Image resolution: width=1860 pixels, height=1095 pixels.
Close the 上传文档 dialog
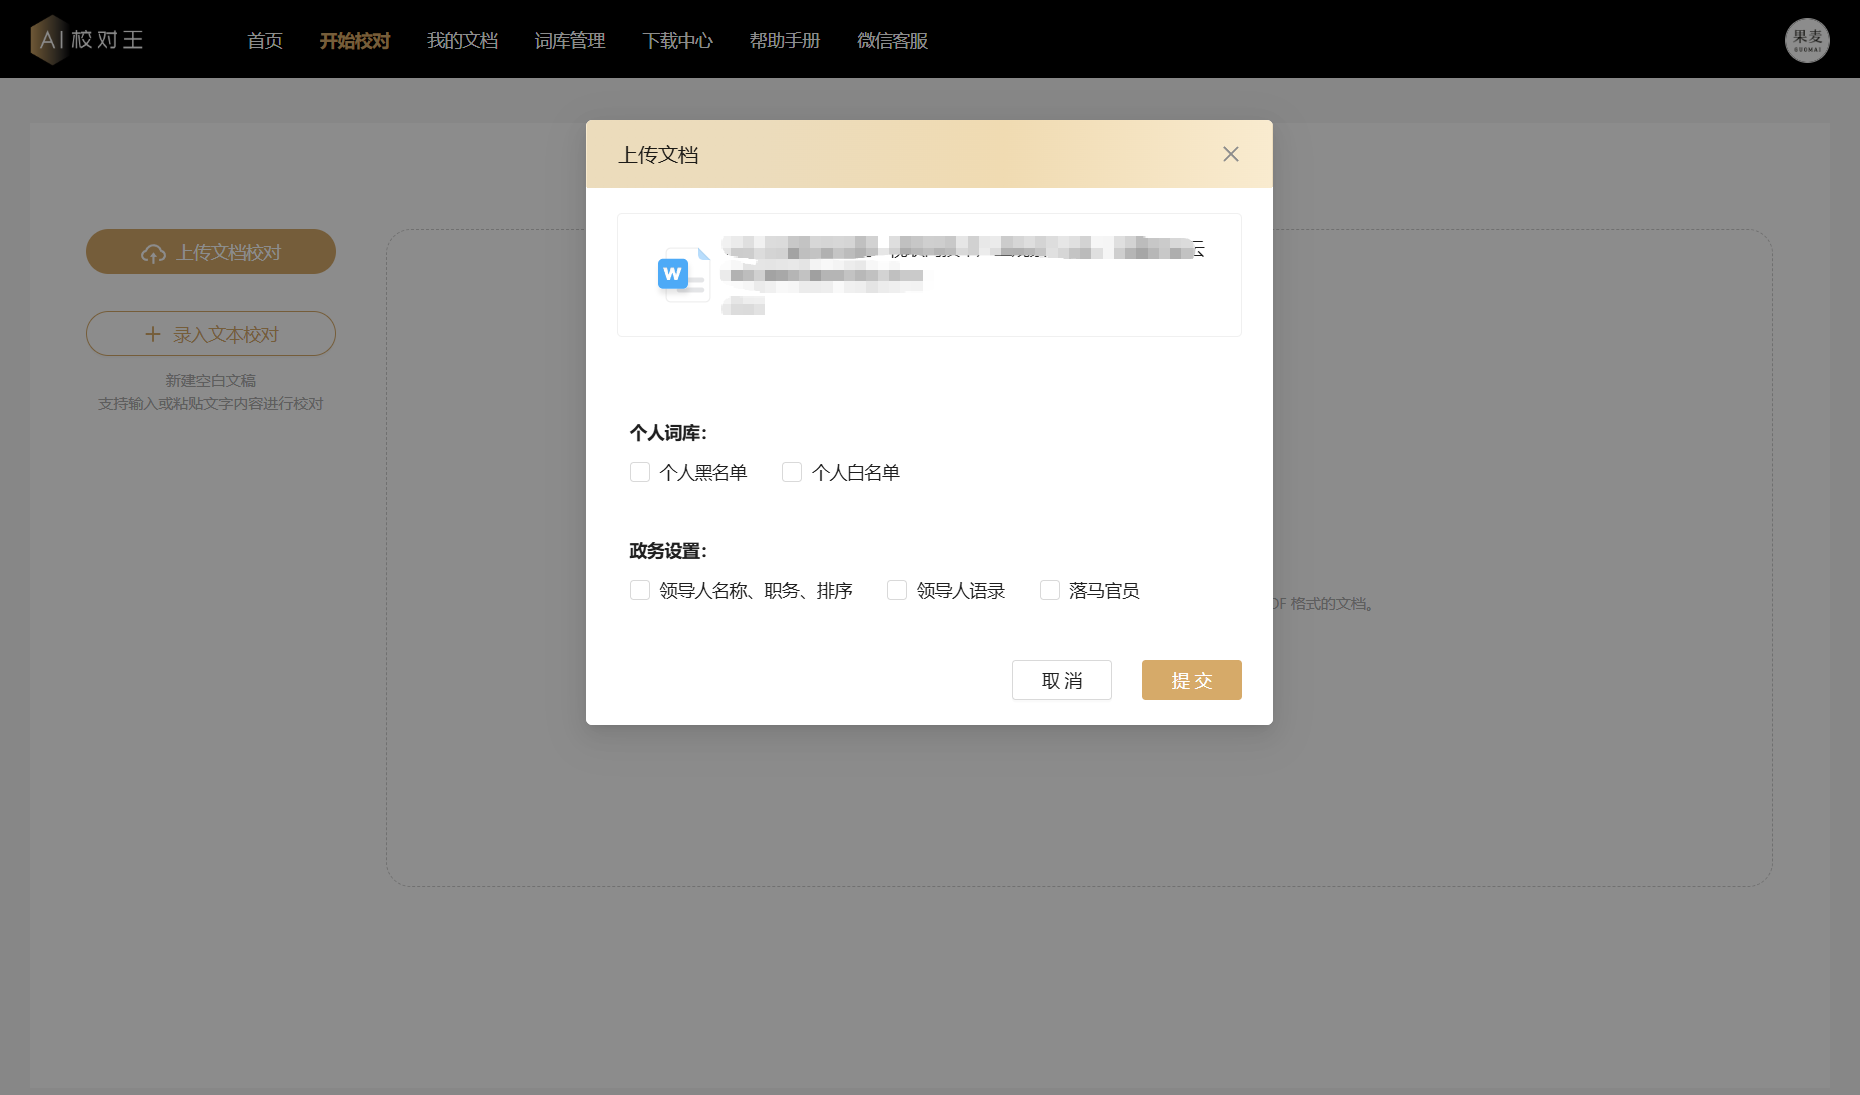pos(1230,154)
